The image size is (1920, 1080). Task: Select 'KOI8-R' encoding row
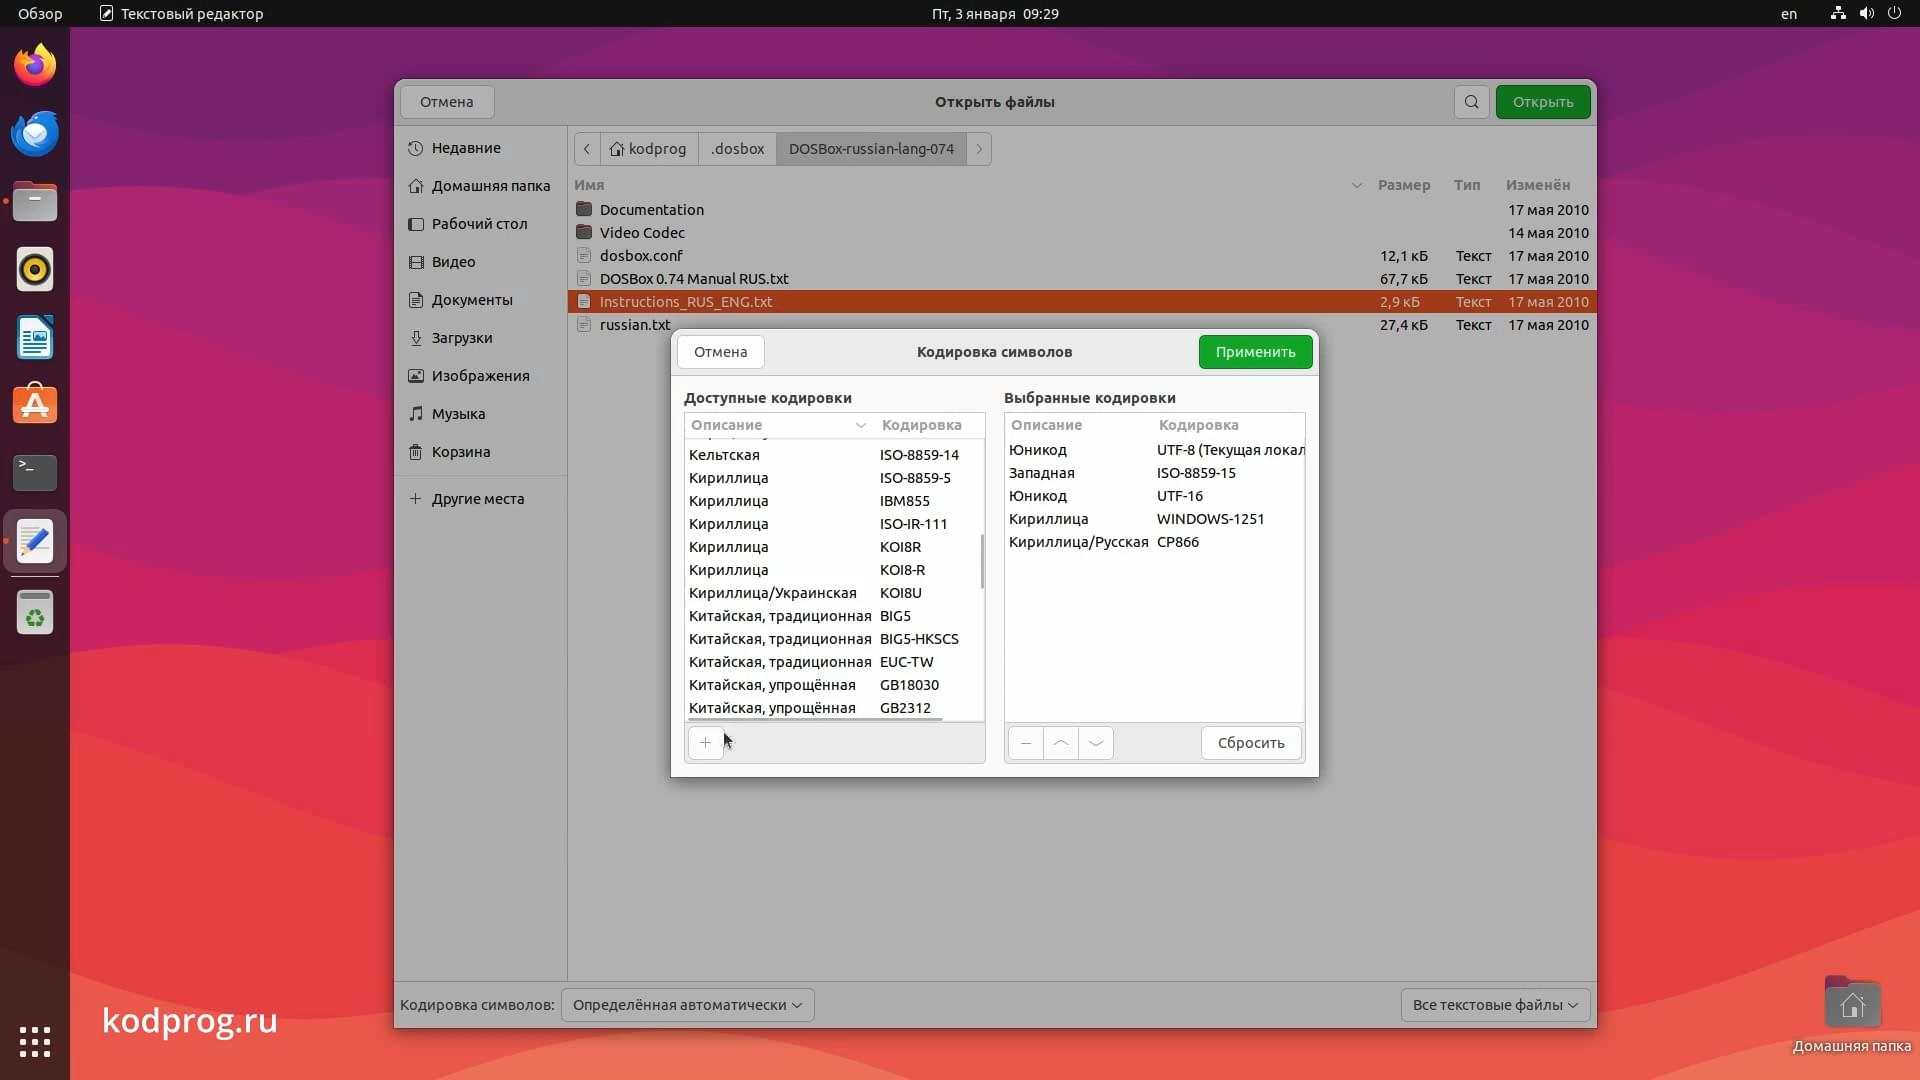tap(833, 570)
